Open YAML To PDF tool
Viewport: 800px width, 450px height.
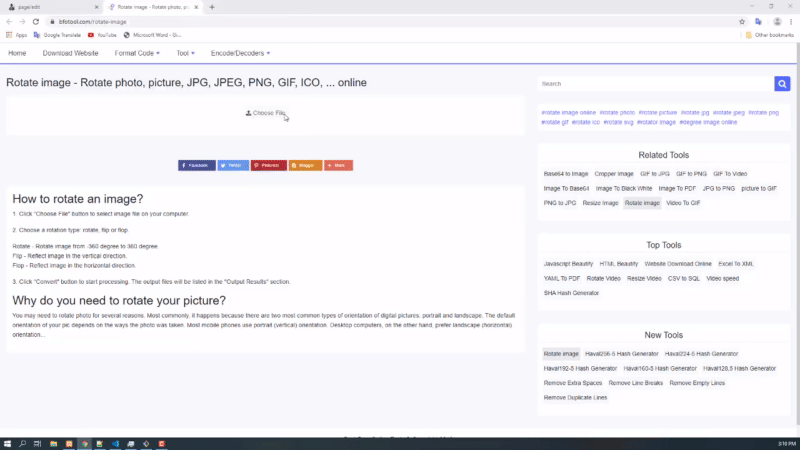tap(562, 279)
